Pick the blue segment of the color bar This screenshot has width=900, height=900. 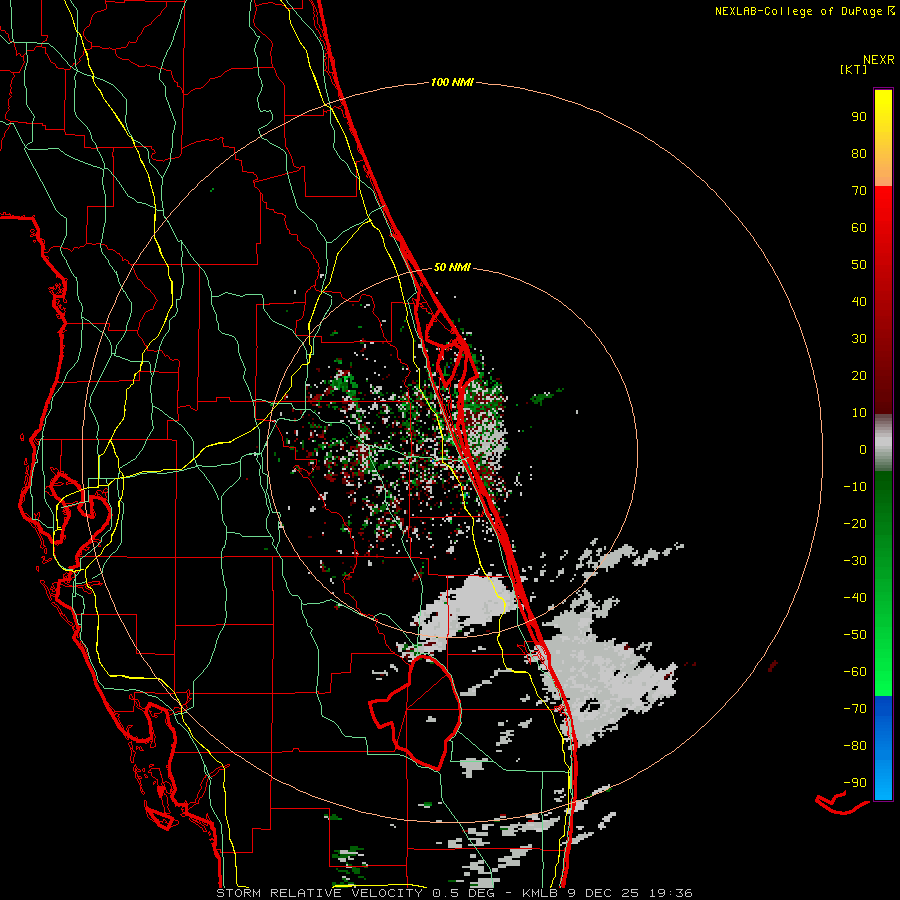tap(883, 747)
